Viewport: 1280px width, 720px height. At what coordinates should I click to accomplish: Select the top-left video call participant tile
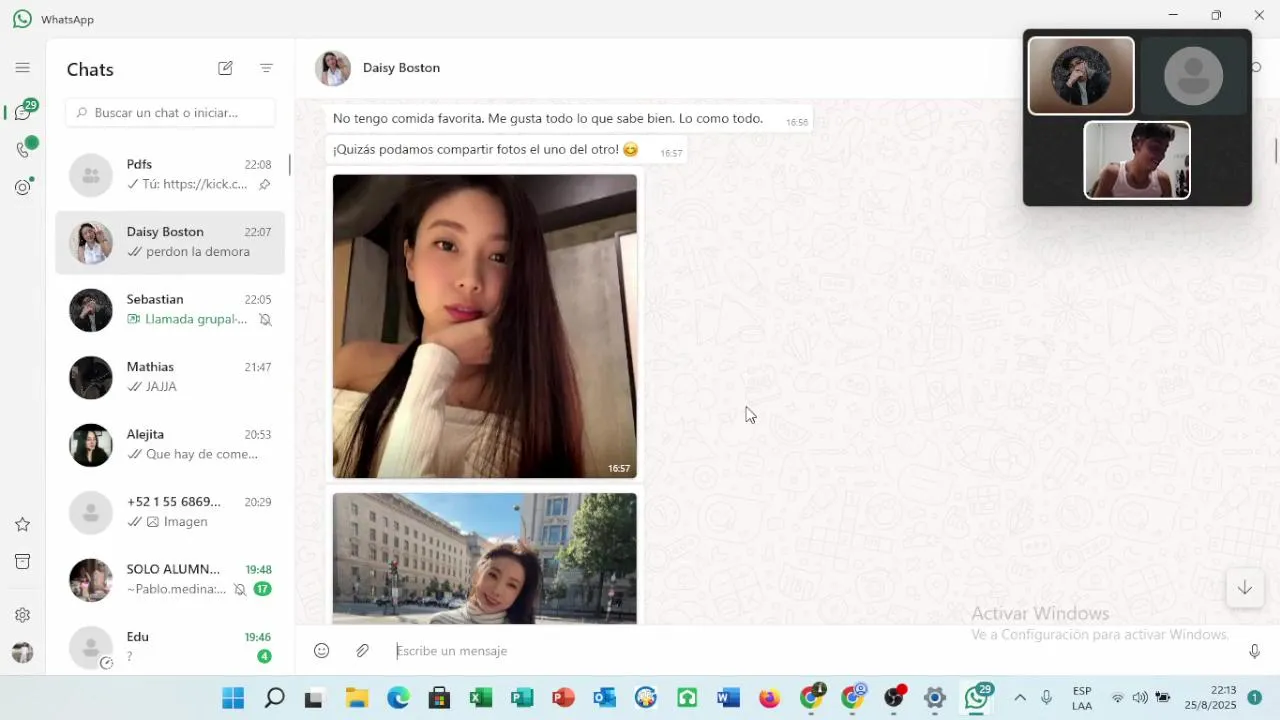pyautogui.click(x=1081, y=76)
